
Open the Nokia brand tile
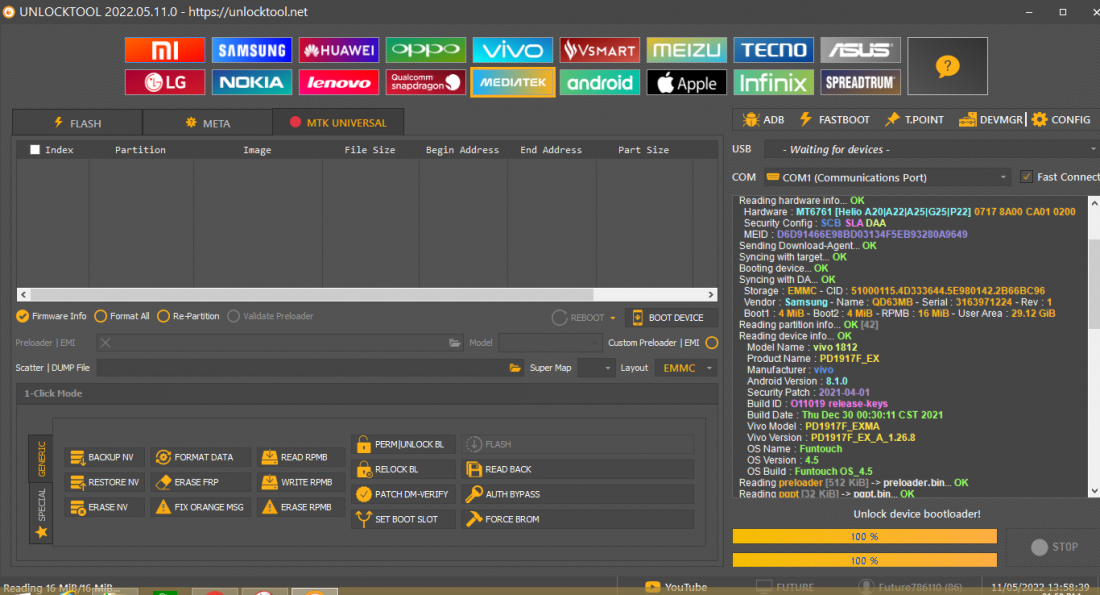click(x=252, y=82)
